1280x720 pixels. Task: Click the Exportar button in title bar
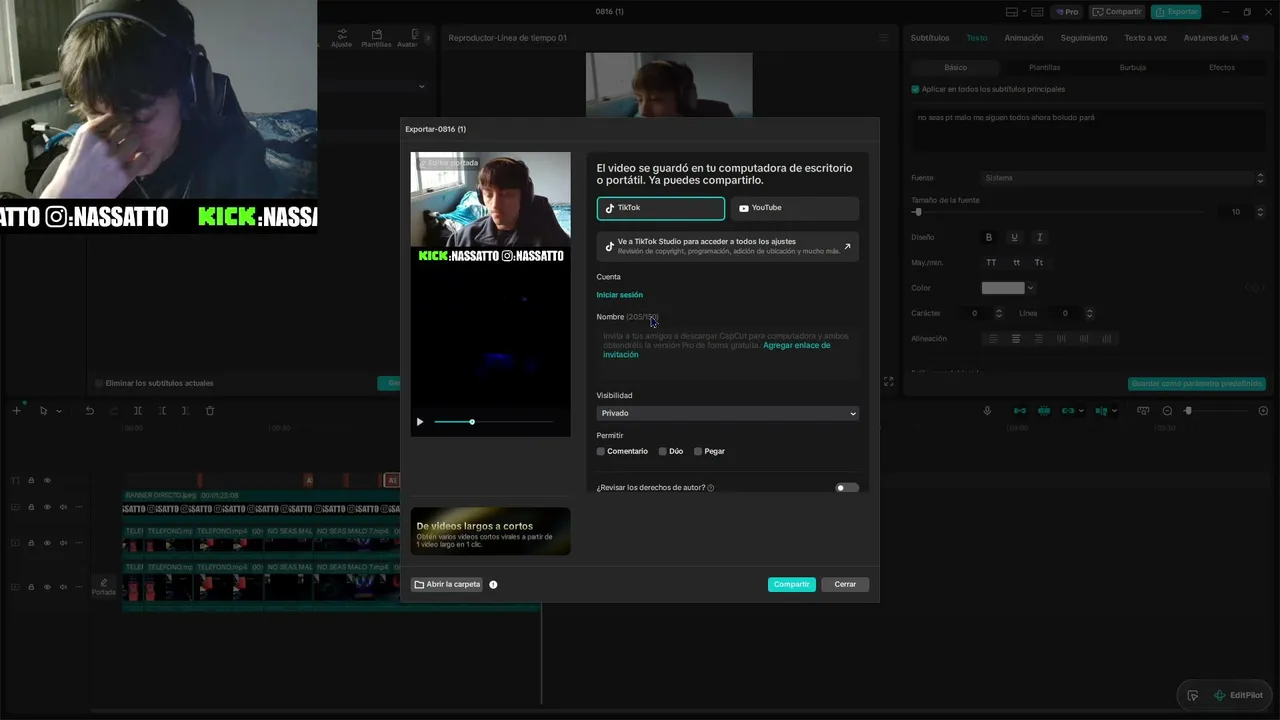pos(1176,12)
